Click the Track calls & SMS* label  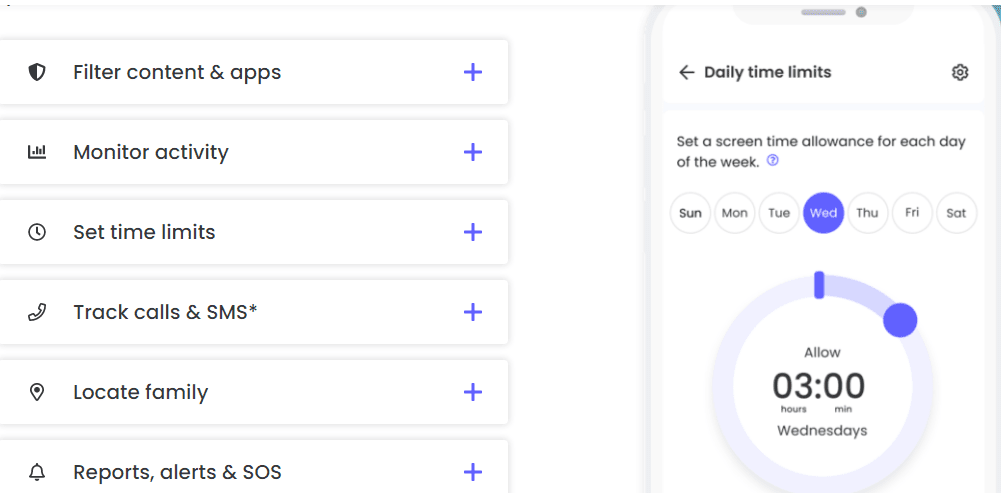coord(165,312)
